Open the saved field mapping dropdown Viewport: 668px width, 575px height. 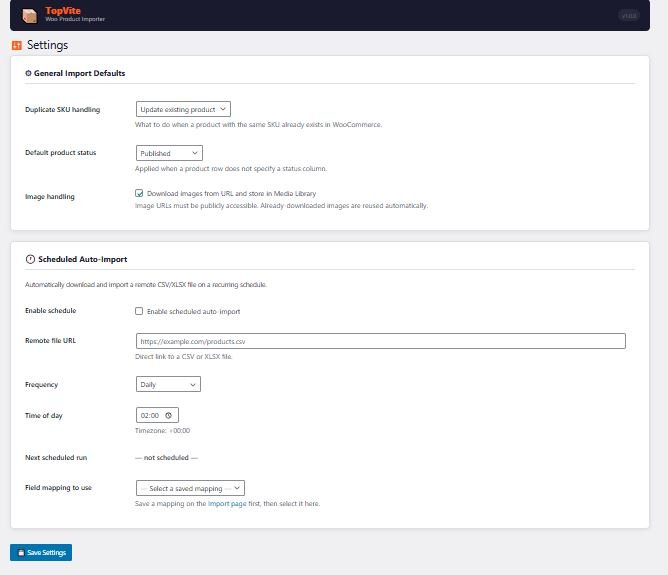click(190, 488)
